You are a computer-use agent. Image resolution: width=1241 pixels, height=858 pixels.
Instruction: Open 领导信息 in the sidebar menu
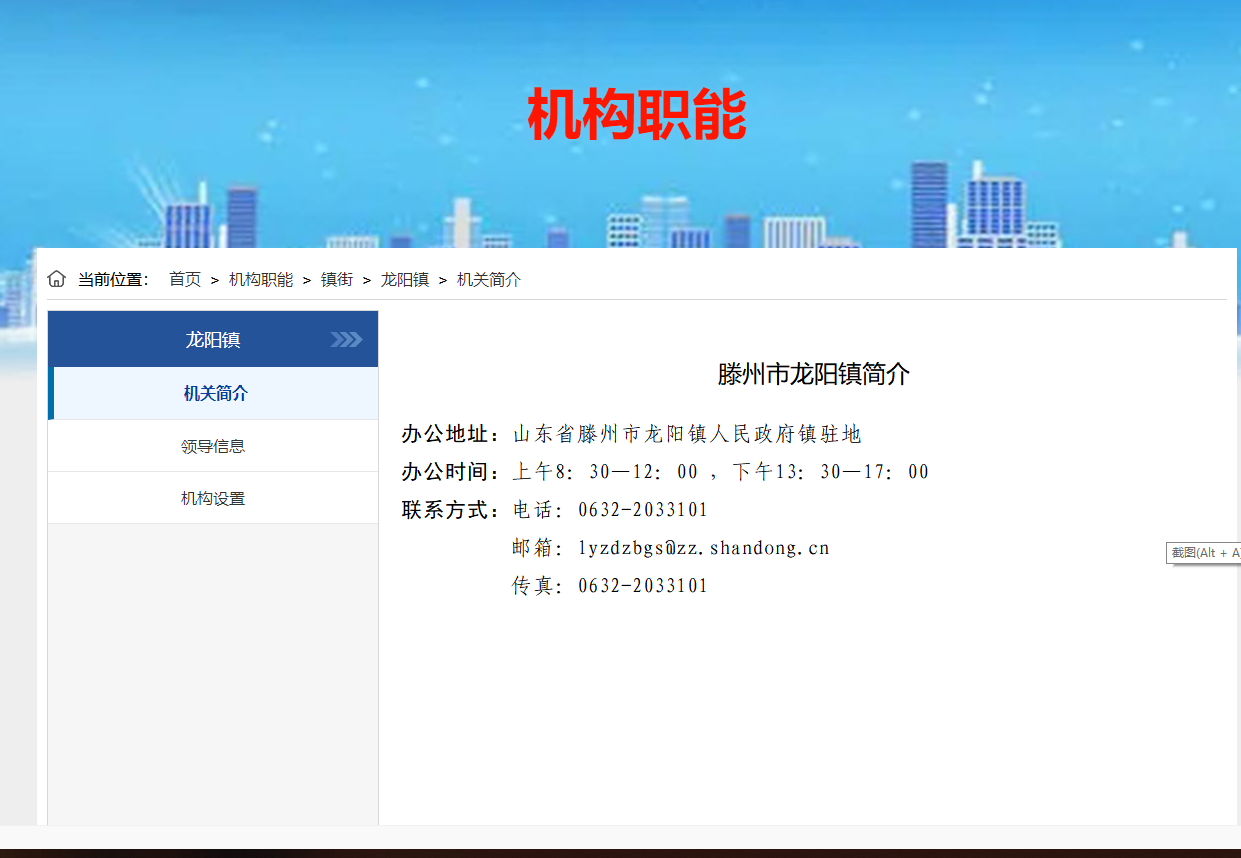click(213, 446)
